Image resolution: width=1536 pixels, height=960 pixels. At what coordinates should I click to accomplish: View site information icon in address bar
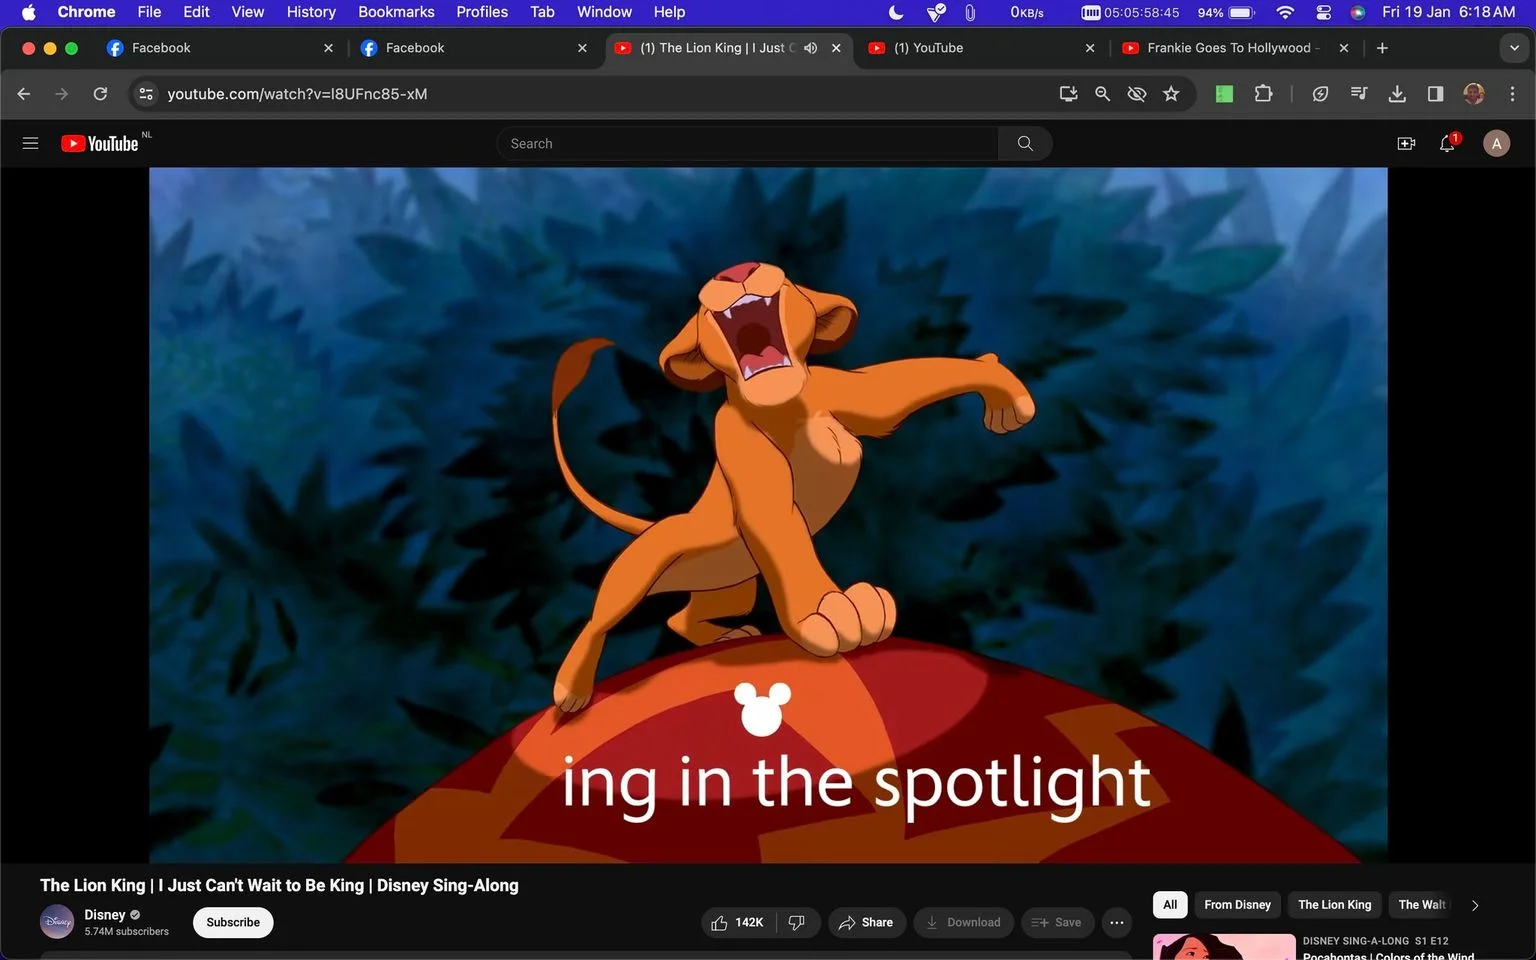click(146, 93)
